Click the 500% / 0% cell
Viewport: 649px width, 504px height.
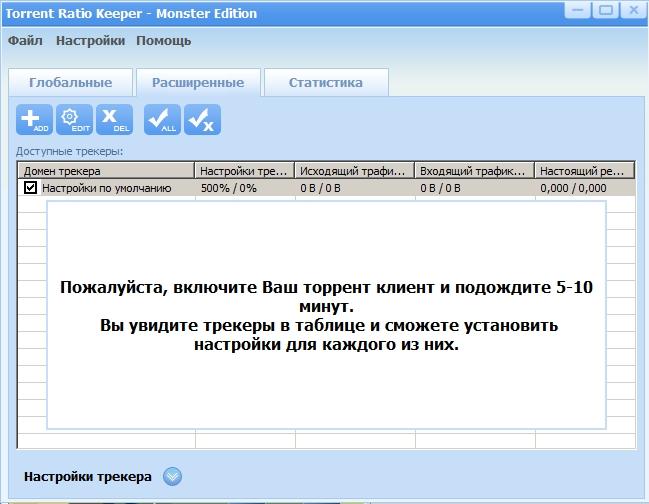[229, 188]
